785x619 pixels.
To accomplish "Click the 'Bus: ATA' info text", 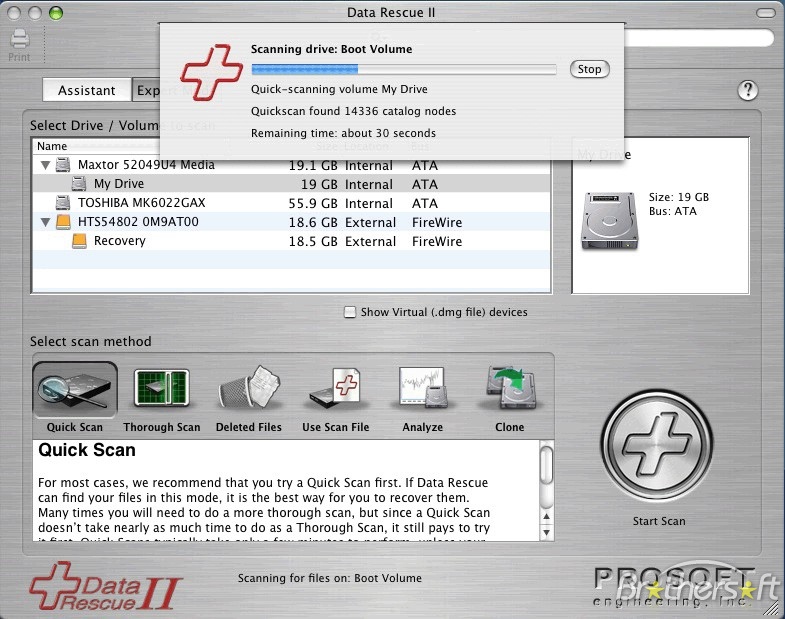I will pyautogui.click(x=672, y=211).
